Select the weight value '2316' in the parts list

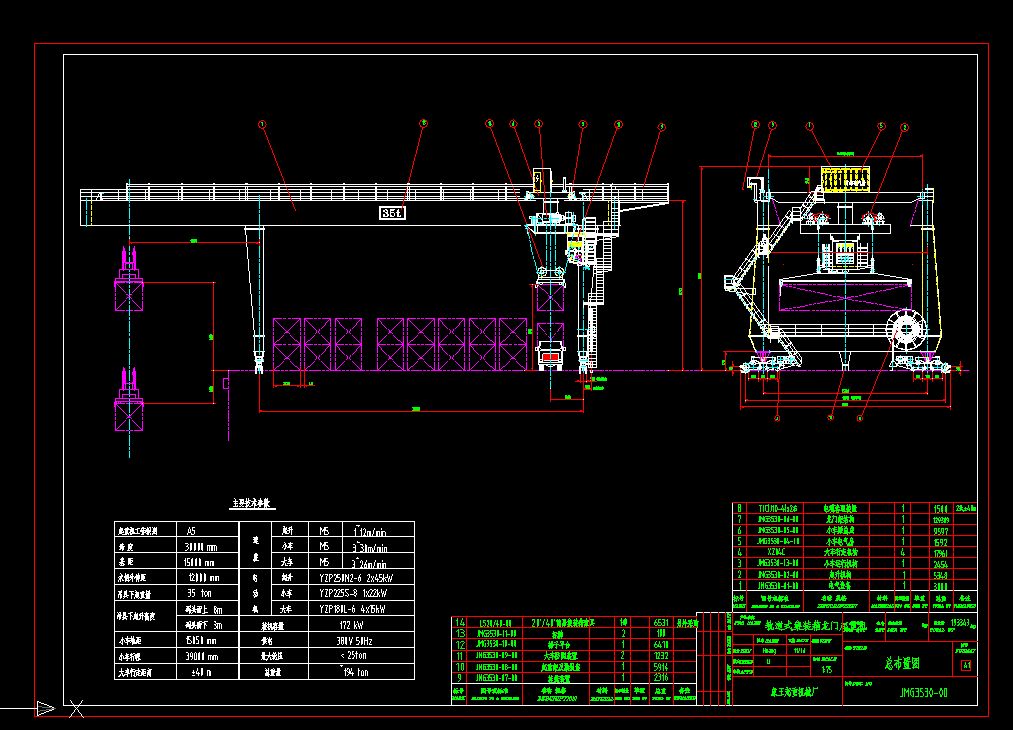[661, 678]
